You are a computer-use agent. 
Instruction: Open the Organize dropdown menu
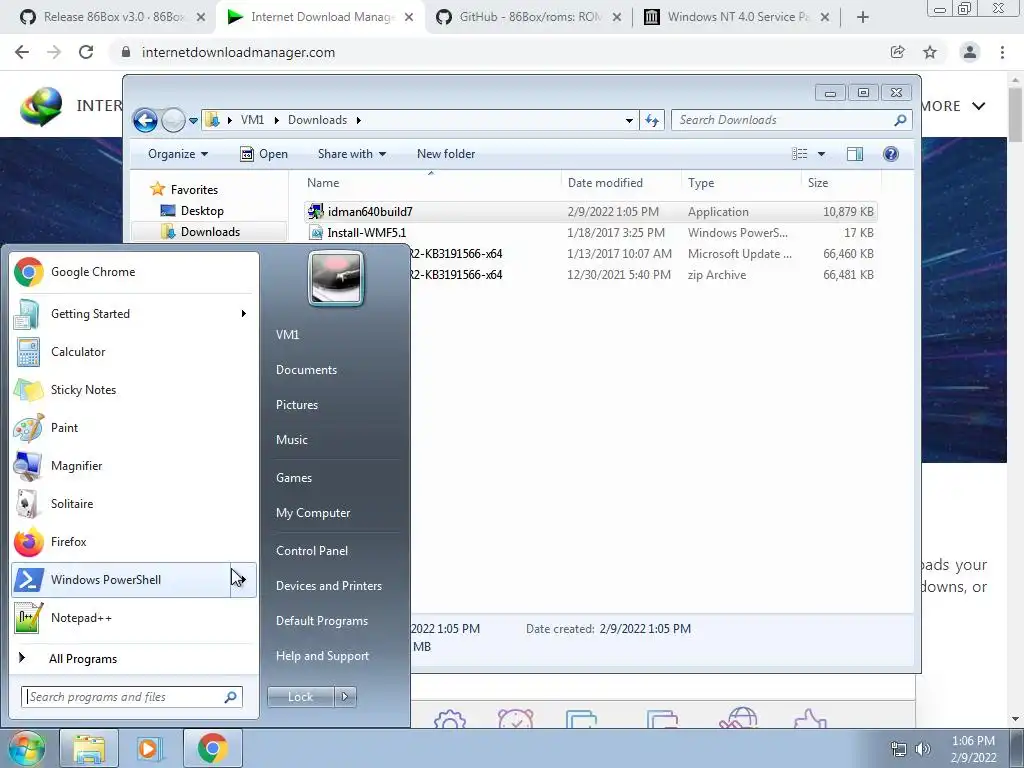click(178, 154)
